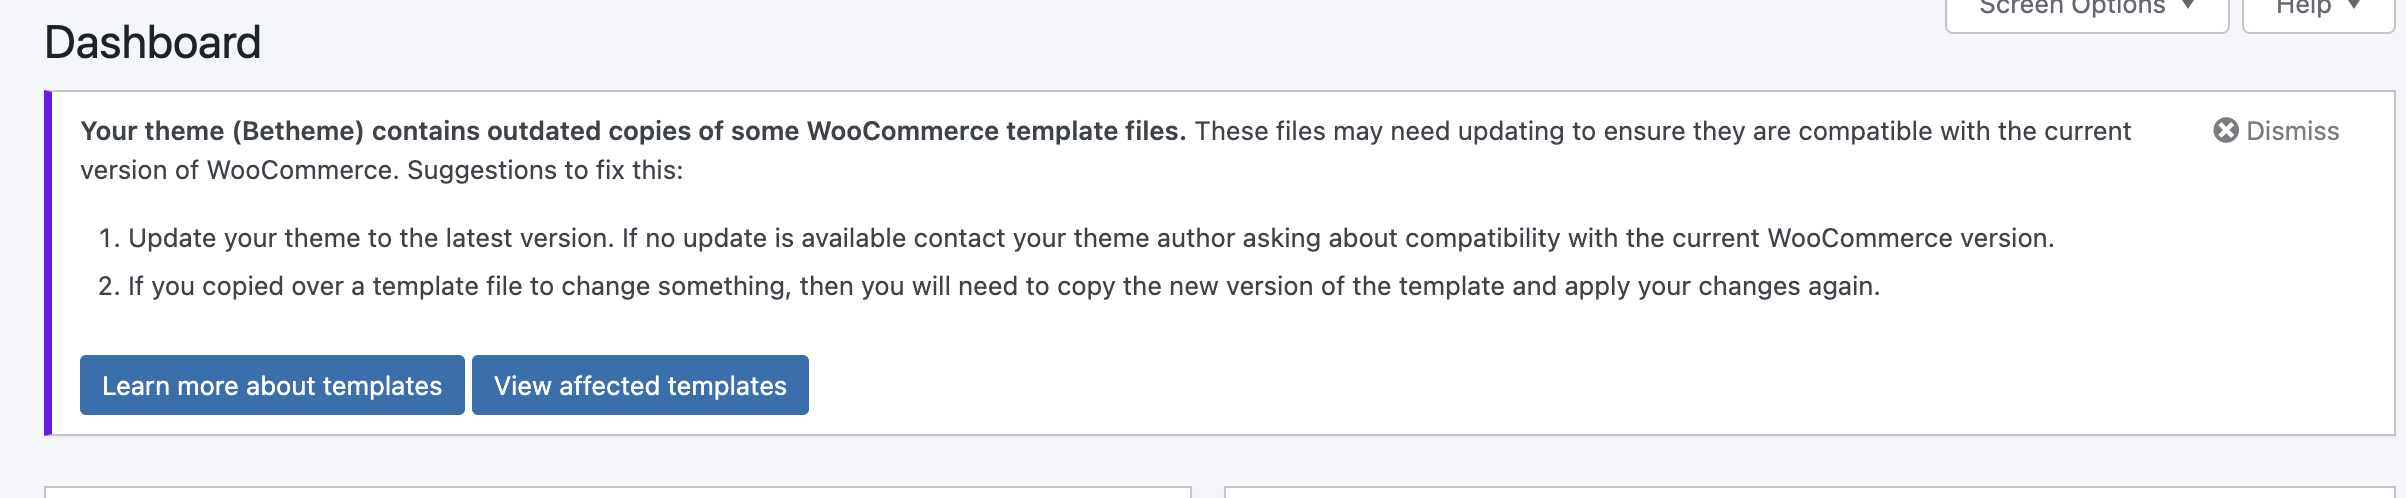Click Learn more about templates button
2406x498 pixels.
pos(272,385)
